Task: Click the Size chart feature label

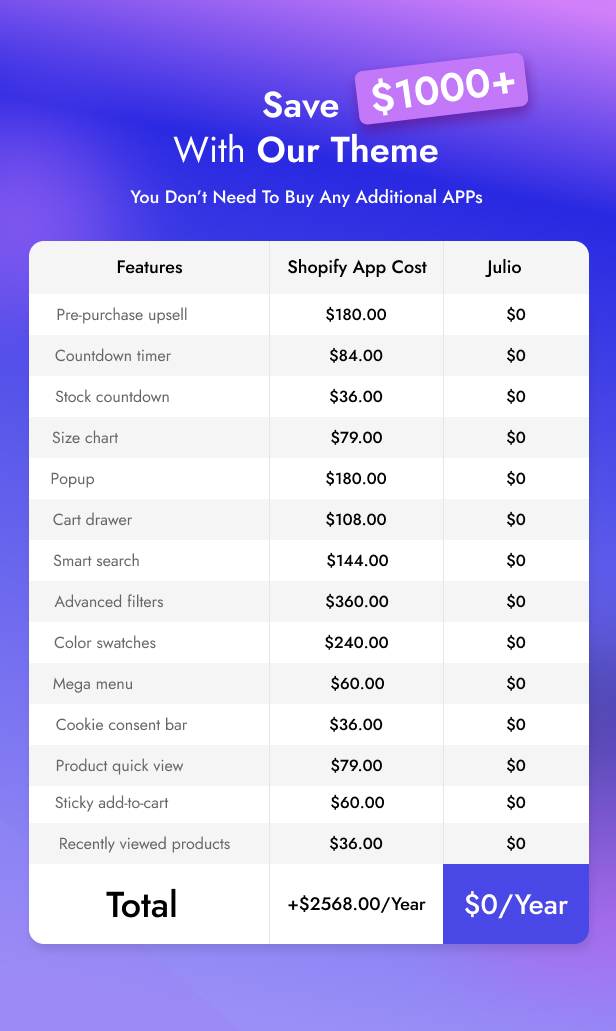Action: [85, 438]
